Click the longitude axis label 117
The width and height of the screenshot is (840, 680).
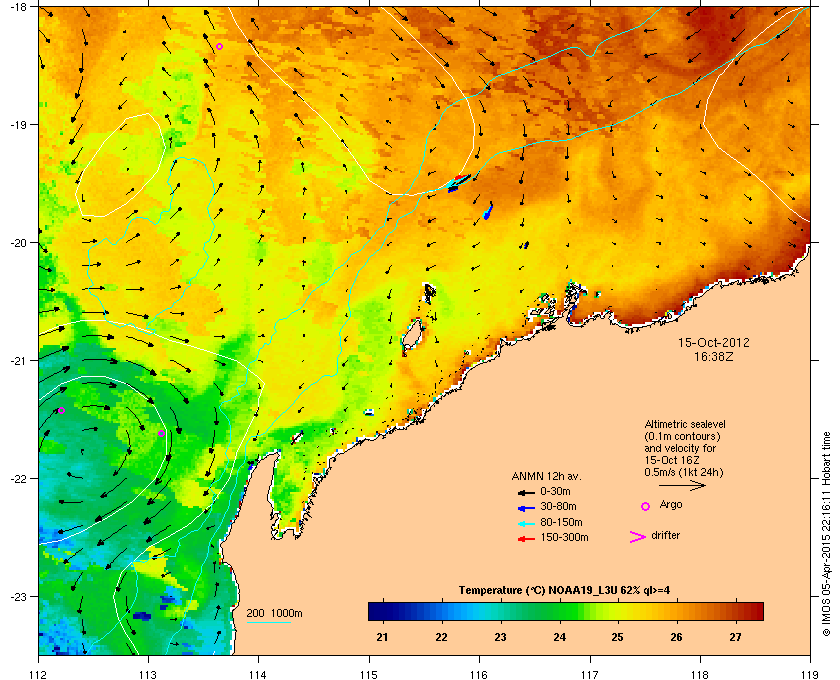point(590,674)
